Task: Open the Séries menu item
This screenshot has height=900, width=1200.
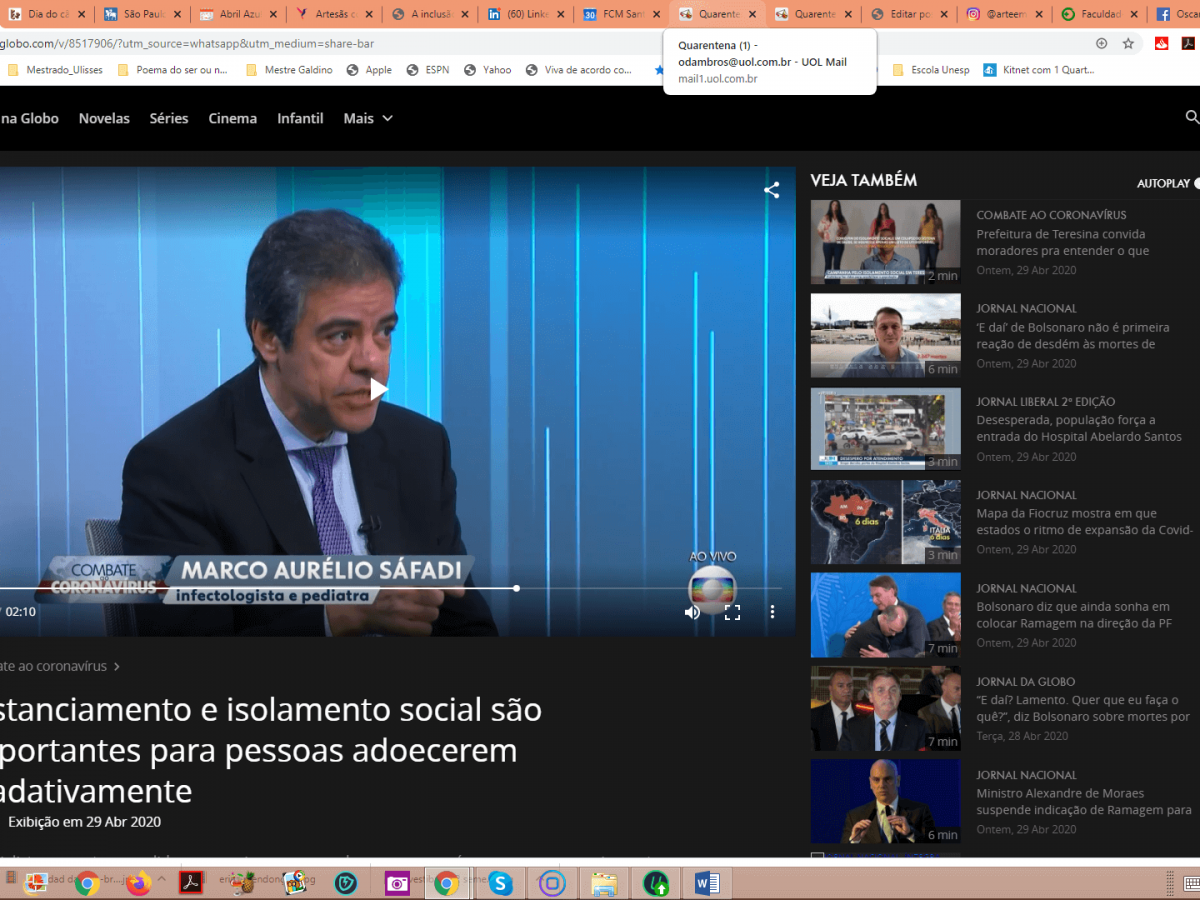Action: [169, 118]
